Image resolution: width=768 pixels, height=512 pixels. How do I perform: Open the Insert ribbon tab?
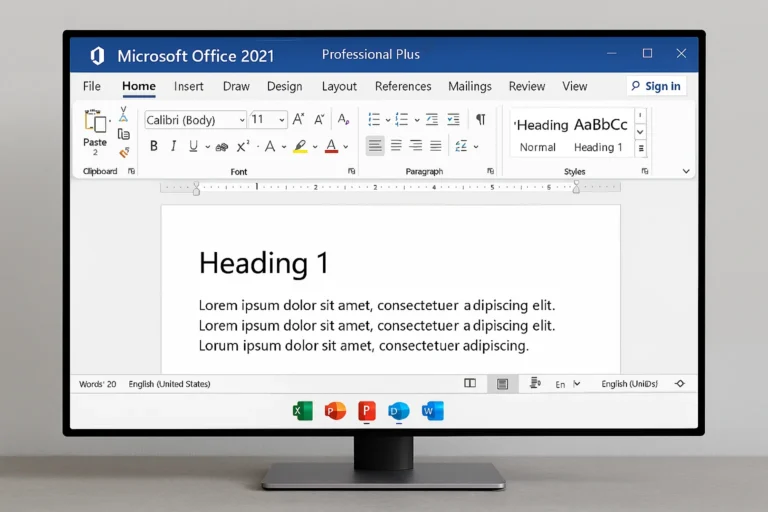tap(188, 86)
